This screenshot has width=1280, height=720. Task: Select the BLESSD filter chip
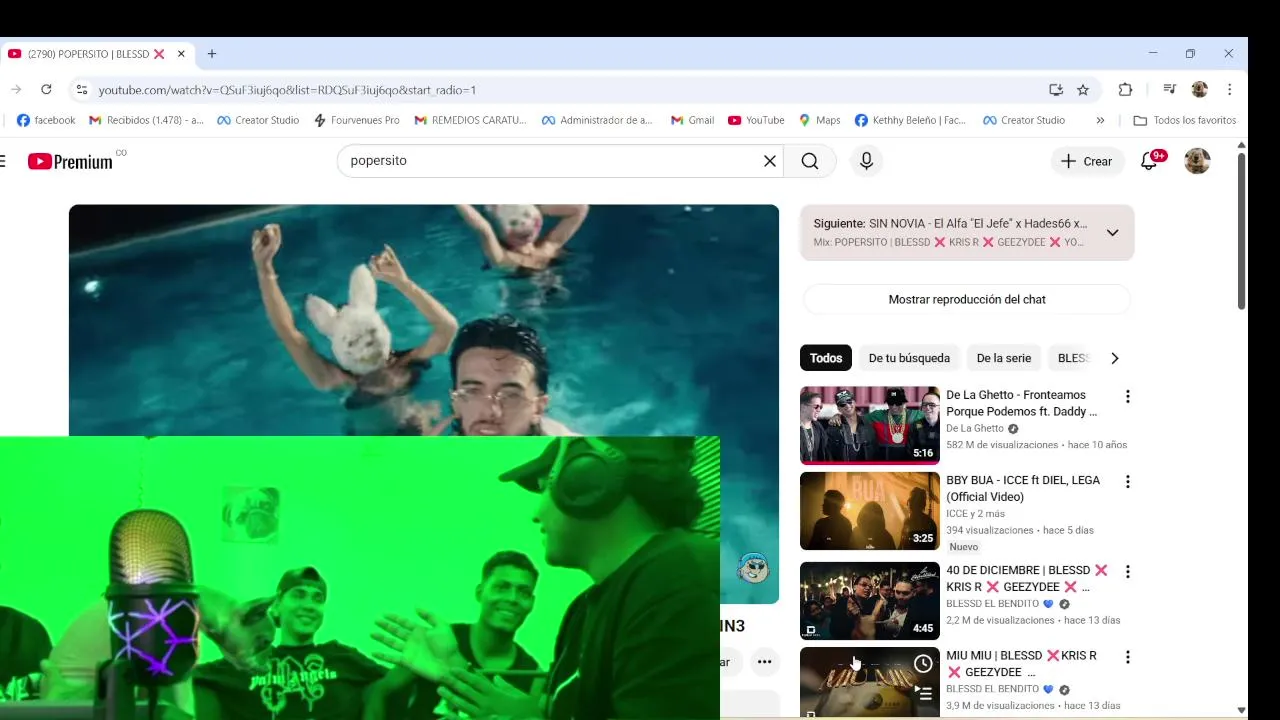pyautogui.click(x=1072, y=358)
